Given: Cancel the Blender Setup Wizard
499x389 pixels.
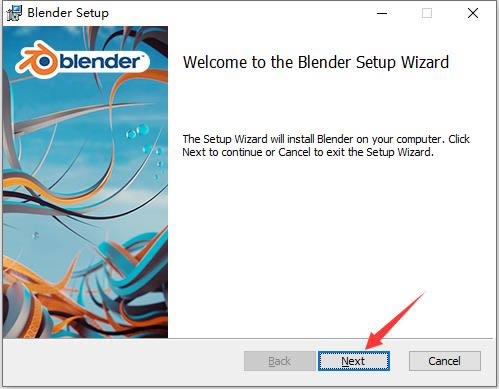Looking at the screenshot, I should (445, 361).
